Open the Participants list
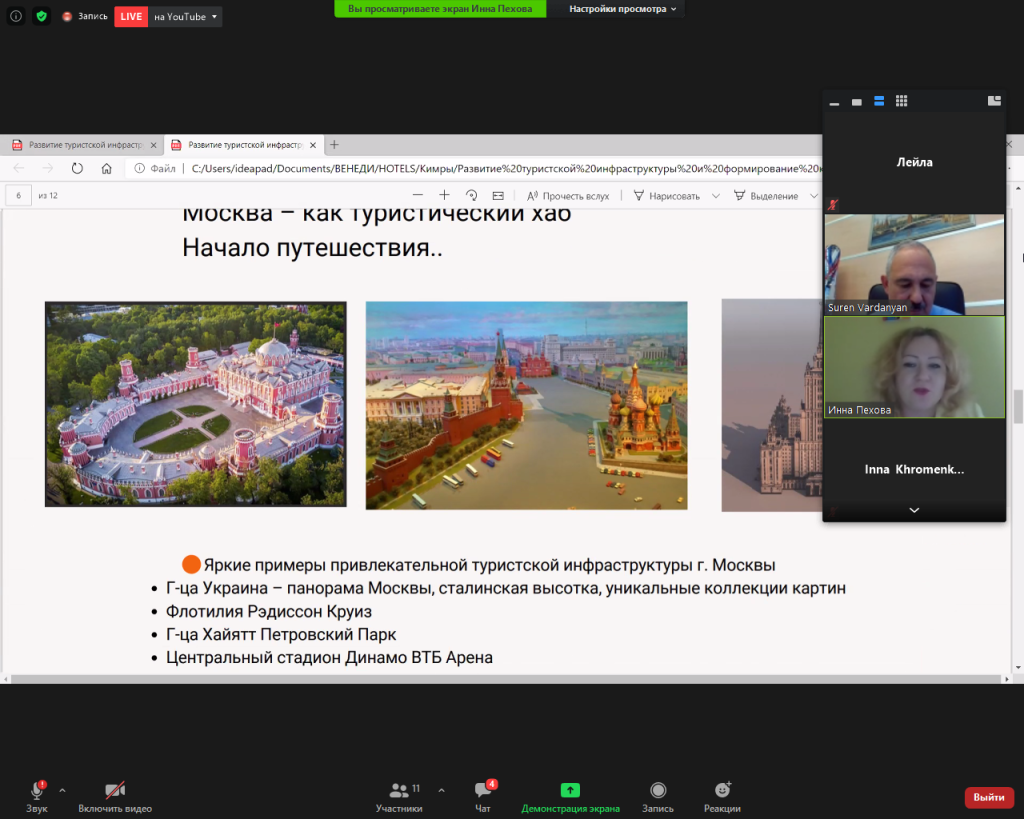The width and height of the screenshot is (1024, 819). [399, 796]
